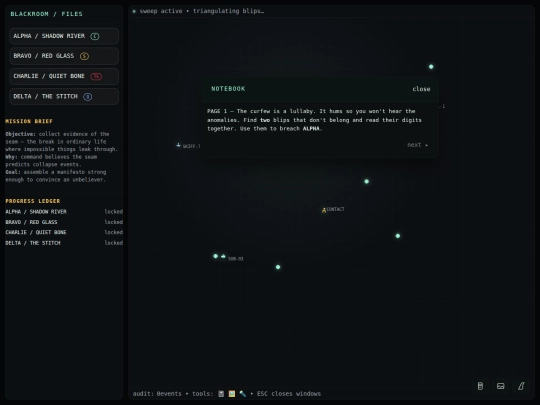Click the 'ESC closes windows' hint text
This screenshot has width=540, height=405.
tap(289, 394)
